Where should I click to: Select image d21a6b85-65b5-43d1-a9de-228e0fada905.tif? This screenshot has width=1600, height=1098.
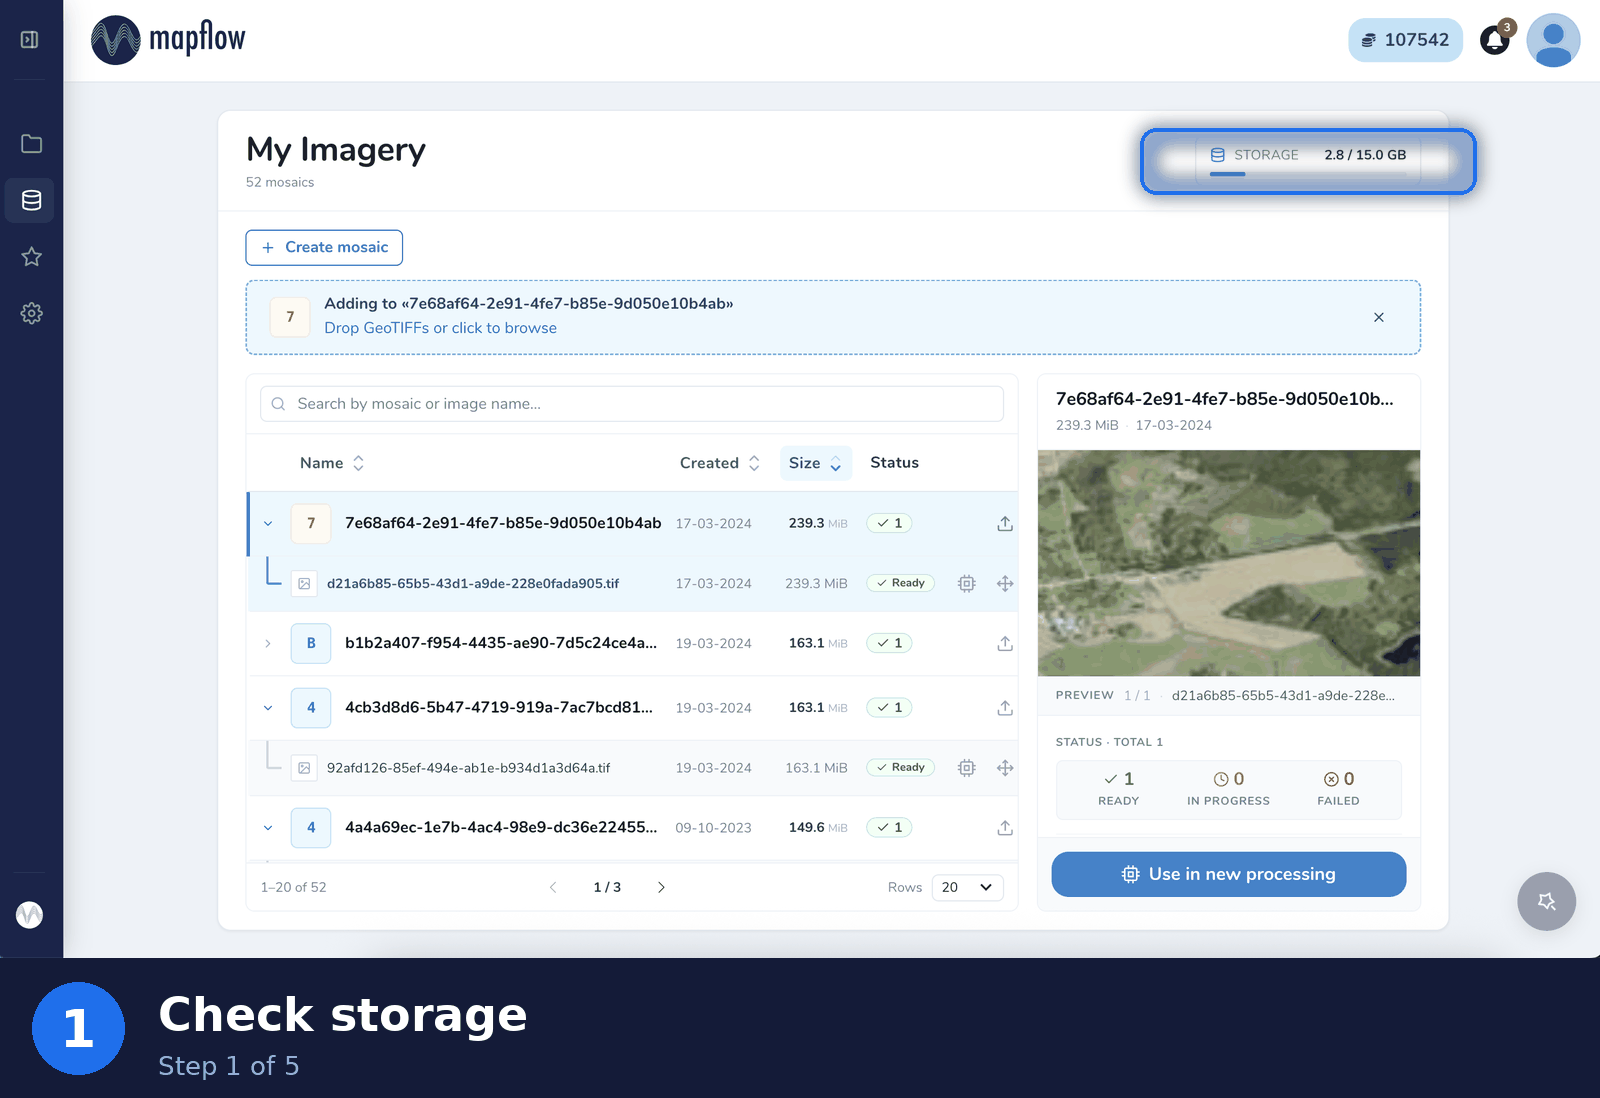coord(473,584)
